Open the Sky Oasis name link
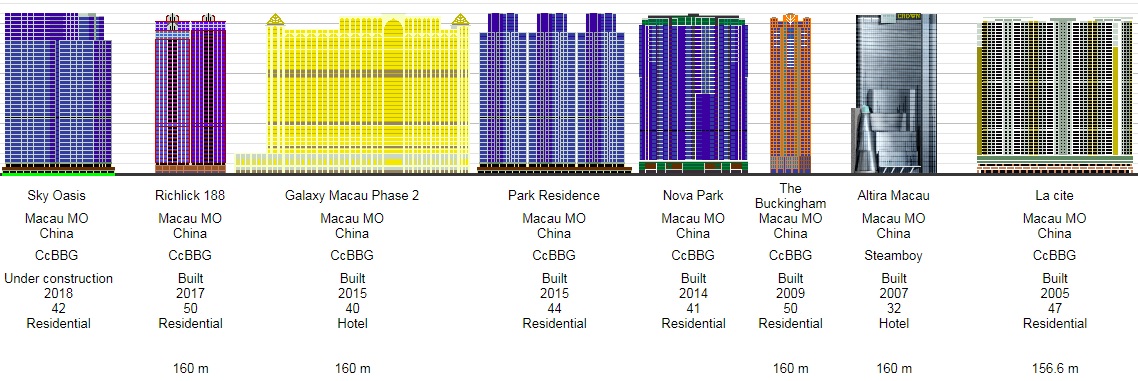1138x381 pixels. pyautogui.click(x=59, y=195)
